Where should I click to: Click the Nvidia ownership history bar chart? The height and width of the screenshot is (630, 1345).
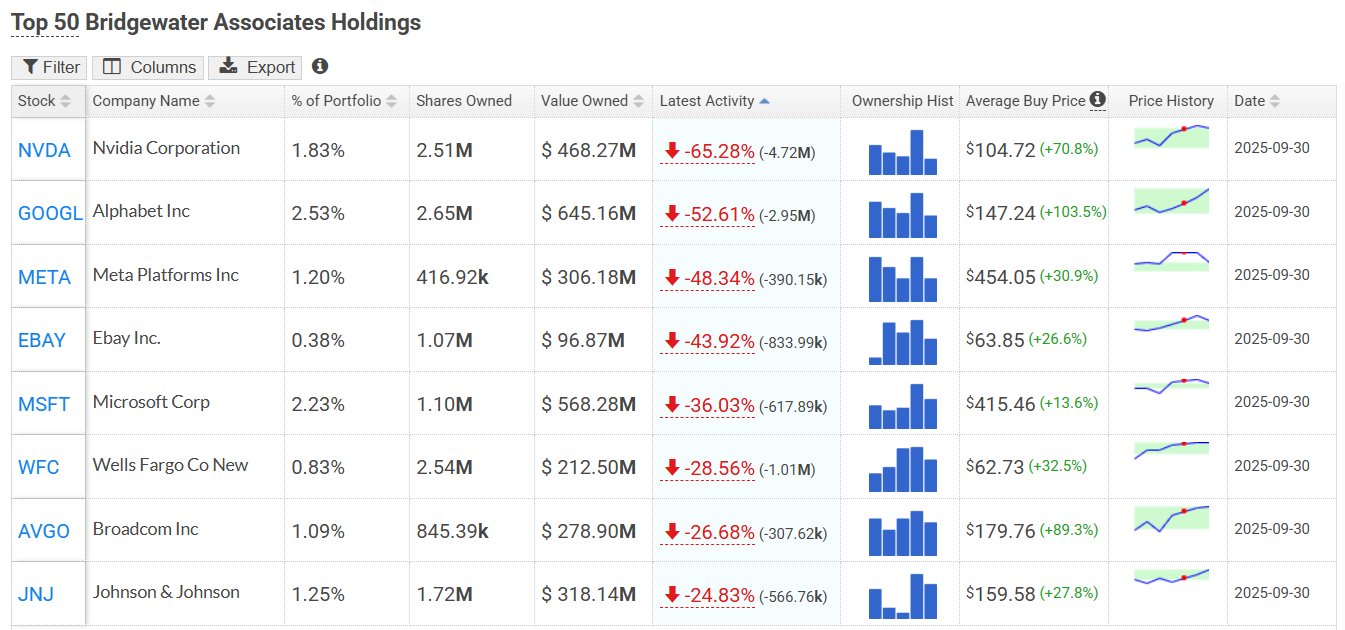click(x=902, y=152)
